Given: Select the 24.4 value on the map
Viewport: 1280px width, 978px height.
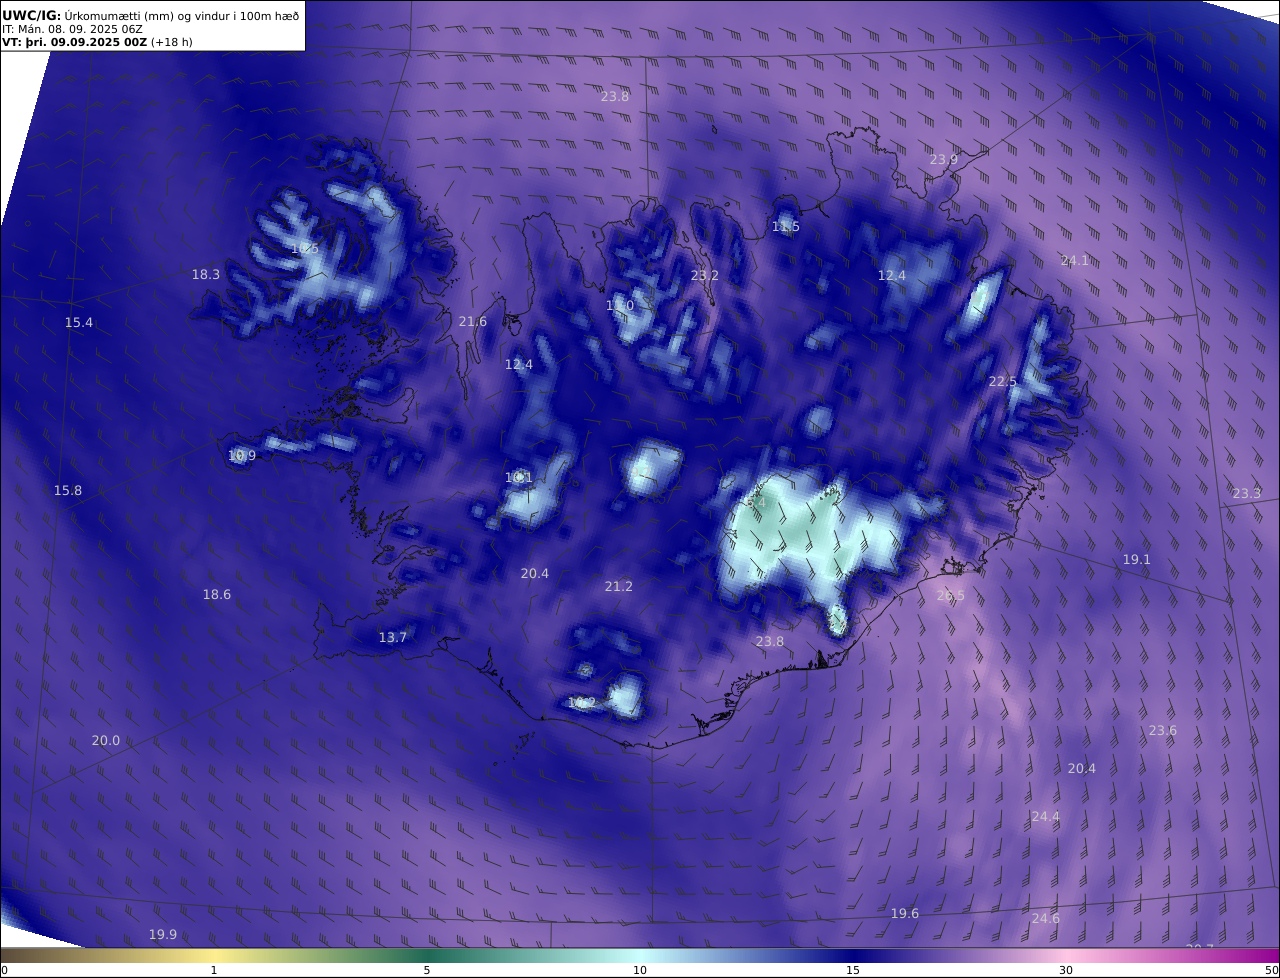Looking at the screenshot, I should click(x=1045, y=817).
